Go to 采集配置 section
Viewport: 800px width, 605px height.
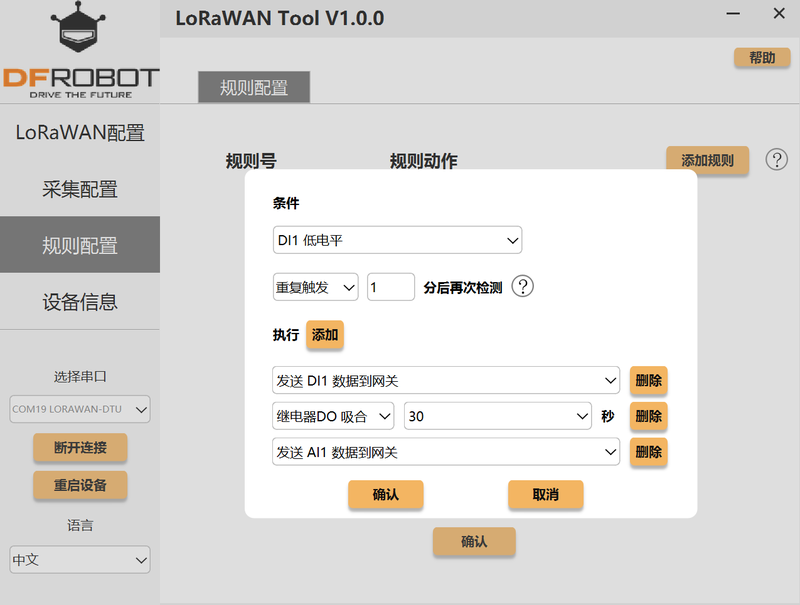(x=80, y=189)
